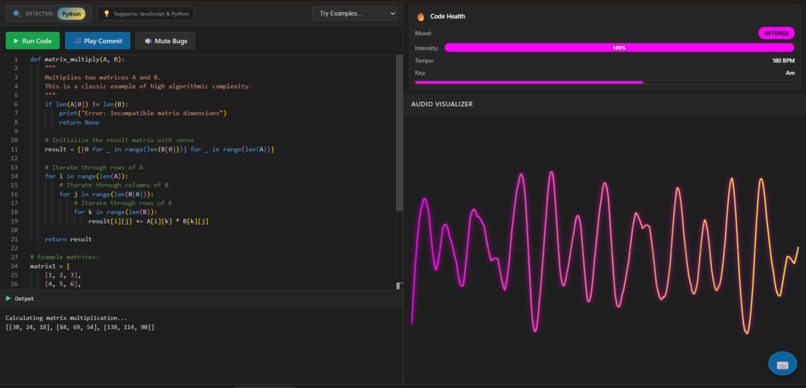
Task: Click the 'Supports: JavaScript & Python' hint
Action: click(146, 14)
